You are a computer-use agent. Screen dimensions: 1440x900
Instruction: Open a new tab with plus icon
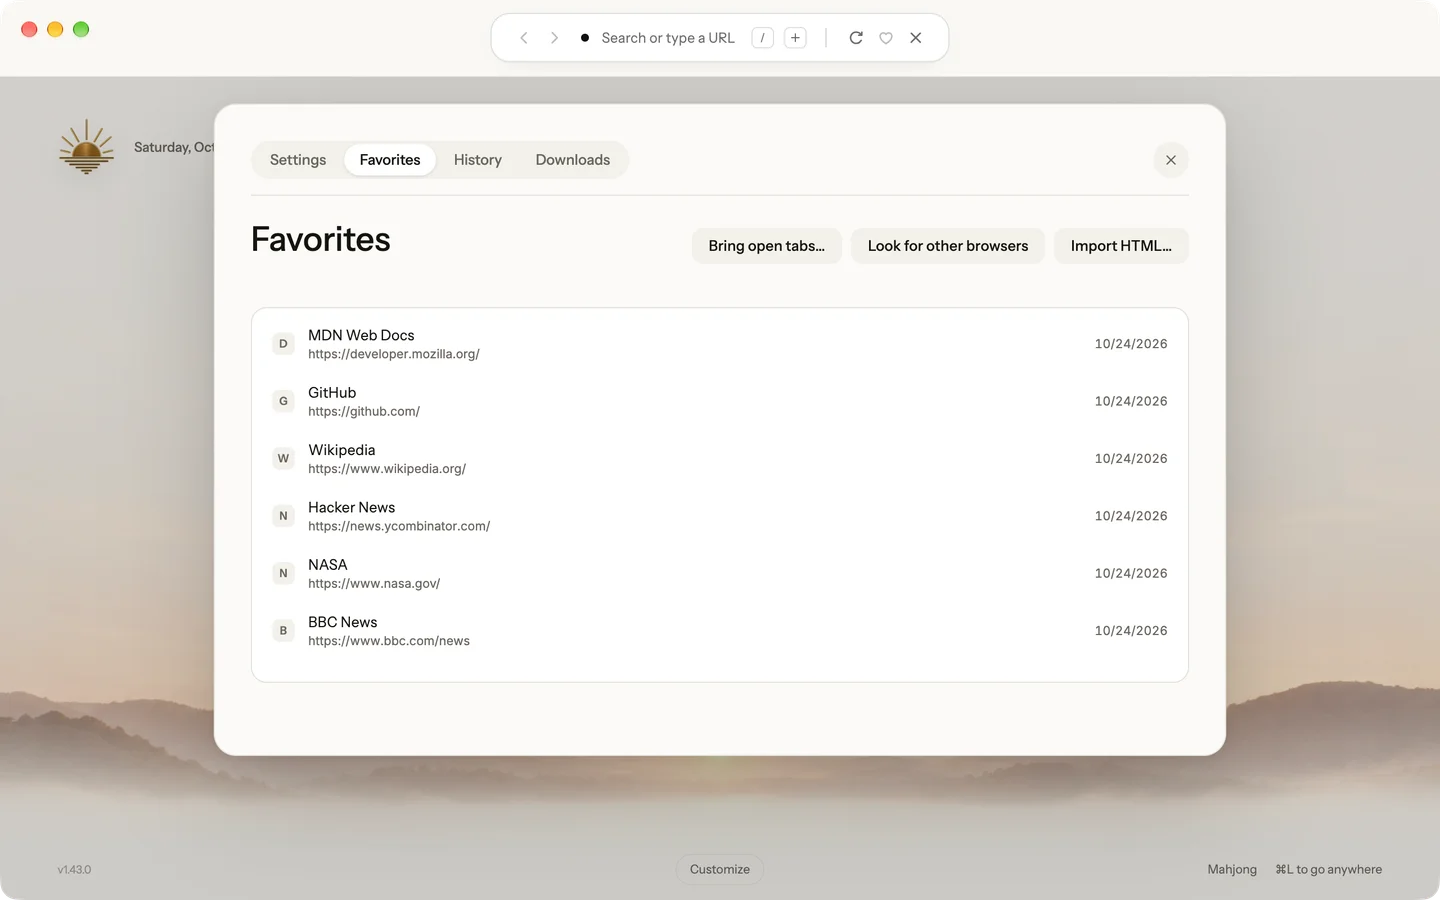pos(795,38)
